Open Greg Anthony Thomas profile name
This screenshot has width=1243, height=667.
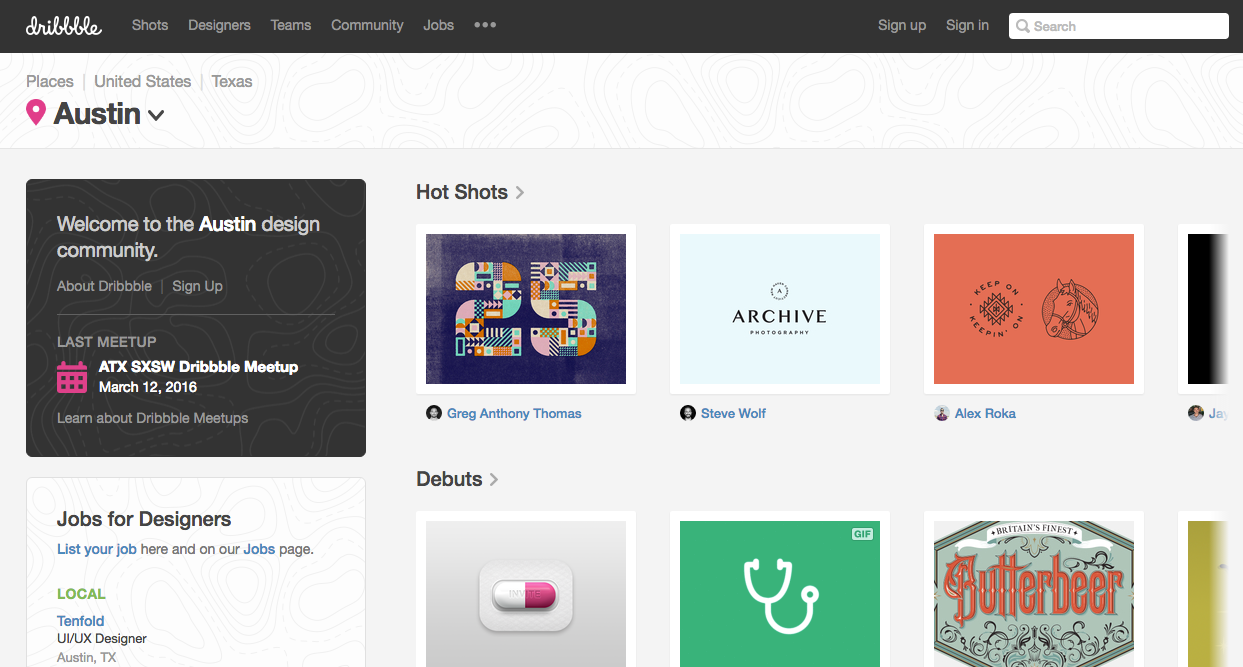[514, 413]
